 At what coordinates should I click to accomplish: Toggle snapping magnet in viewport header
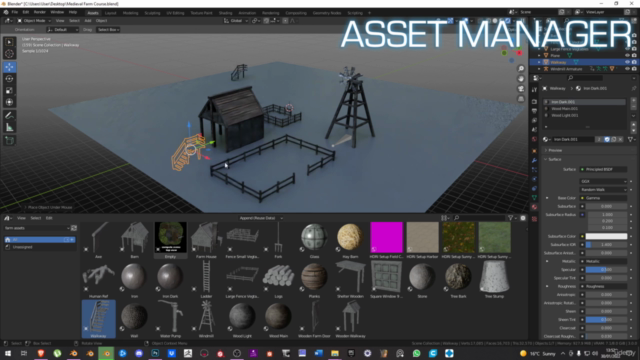point(266,21)
